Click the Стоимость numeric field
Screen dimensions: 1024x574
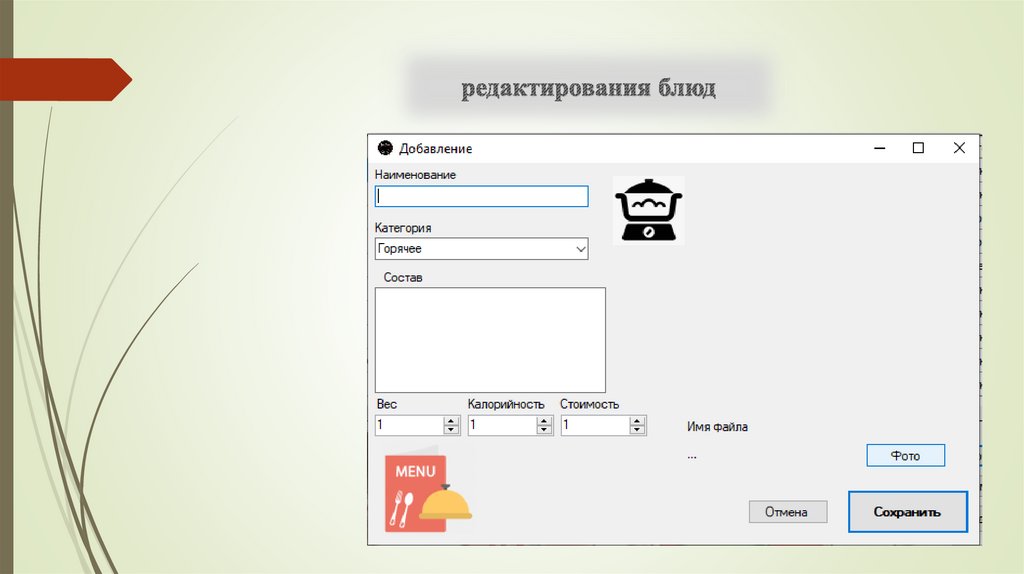tap(595, 425)
